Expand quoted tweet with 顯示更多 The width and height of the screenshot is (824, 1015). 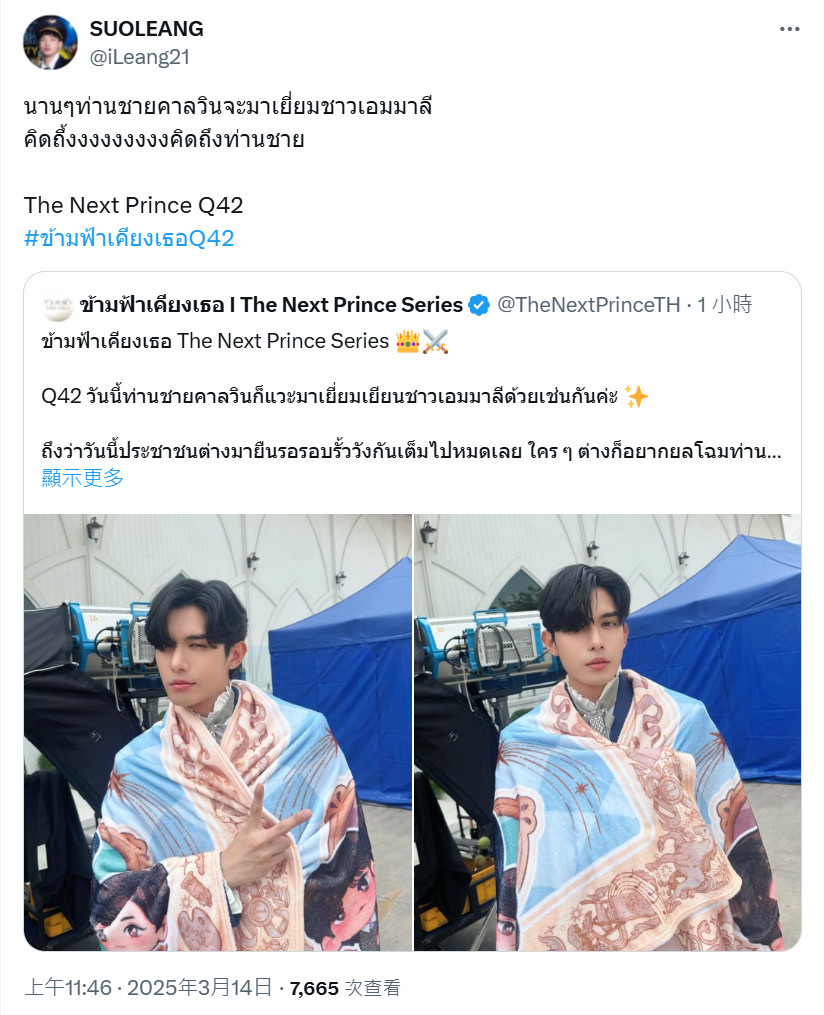(82, 478)
